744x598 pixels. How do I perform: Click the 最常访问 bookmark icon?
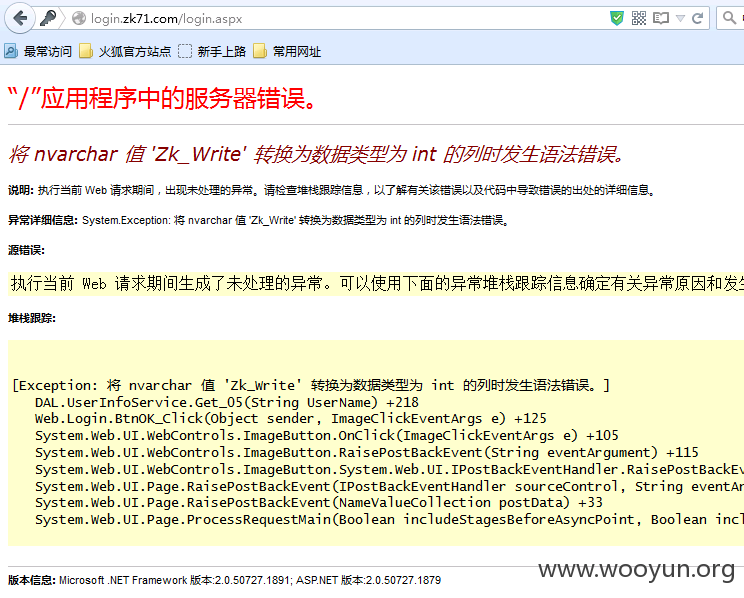[x=11, y=51]
